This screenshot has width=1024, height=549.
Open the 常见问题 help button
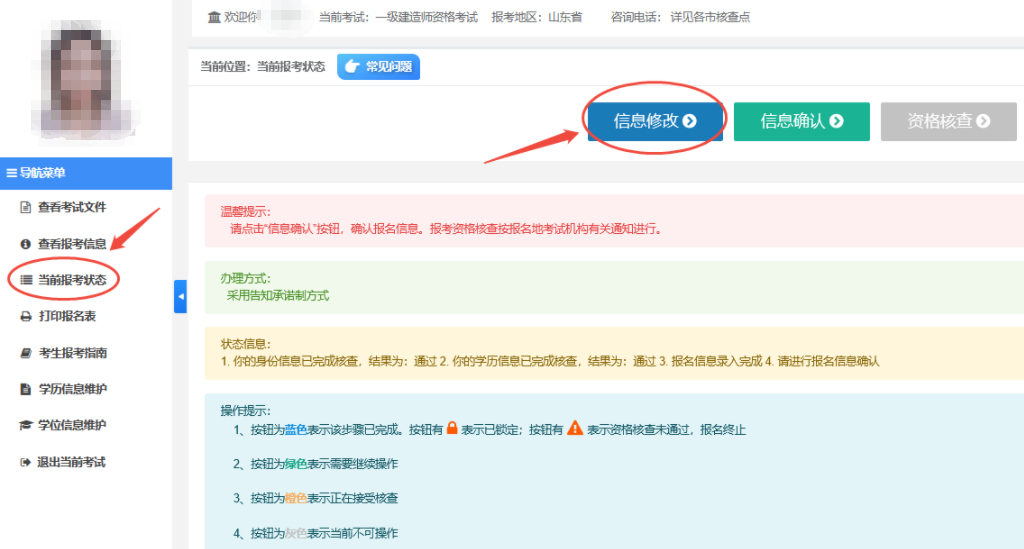click(x=378, y=67)
